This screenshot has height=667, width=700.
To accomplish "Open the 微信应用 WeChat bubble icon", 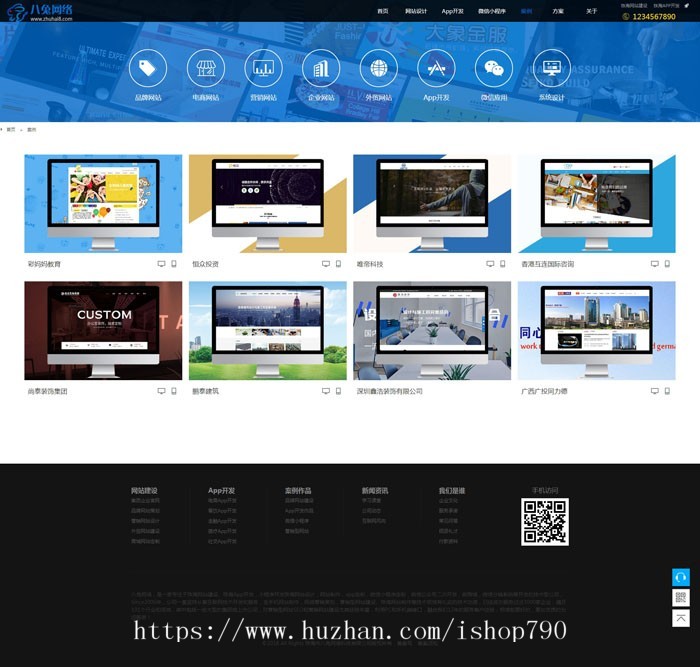I will (494, 68).
